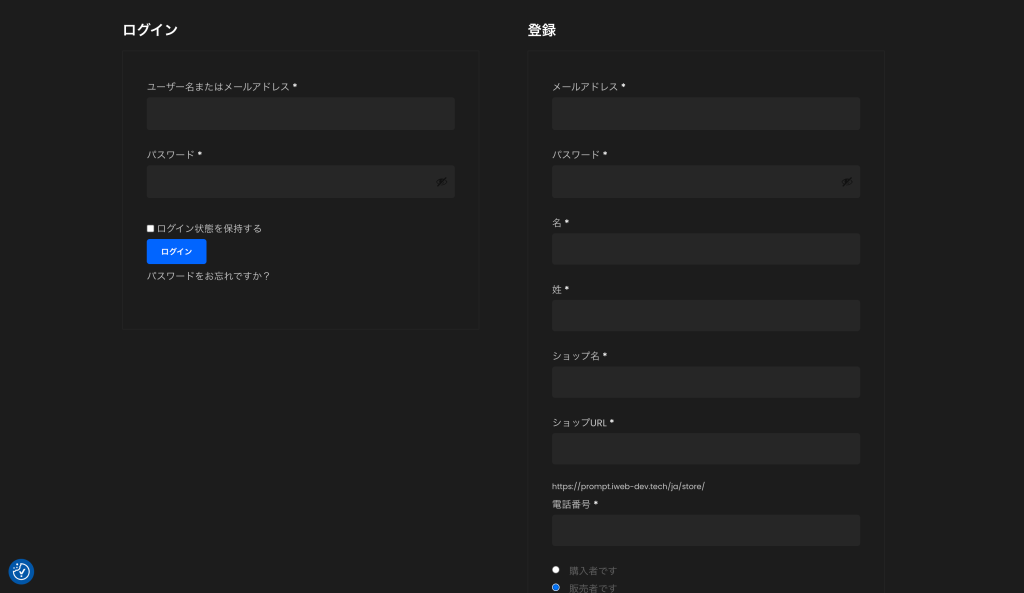Toggle registration password visibility with the eye icon
Viewport: 1024px width, 593px height.
pos(846,182)
